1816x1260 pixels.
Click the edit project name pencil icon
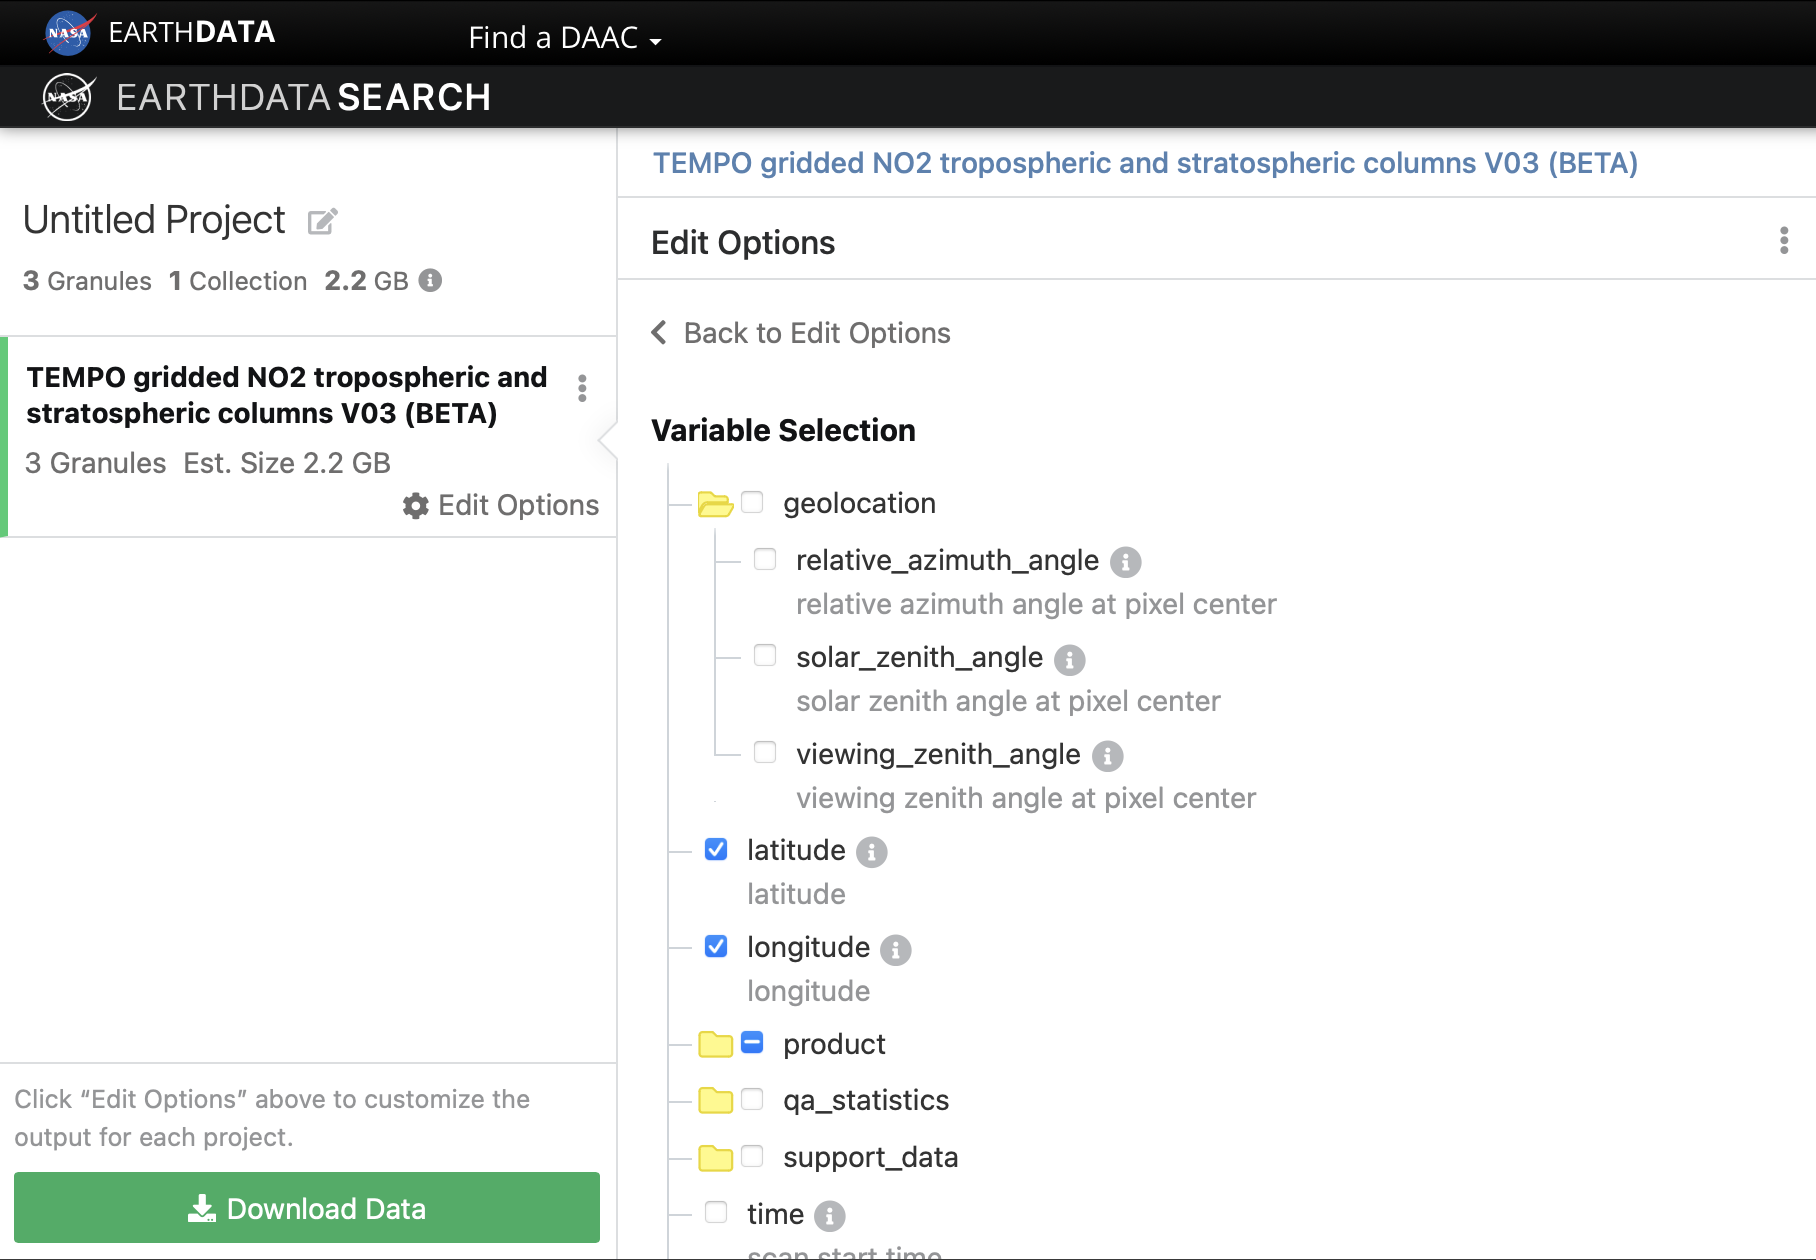click(322, 221)
